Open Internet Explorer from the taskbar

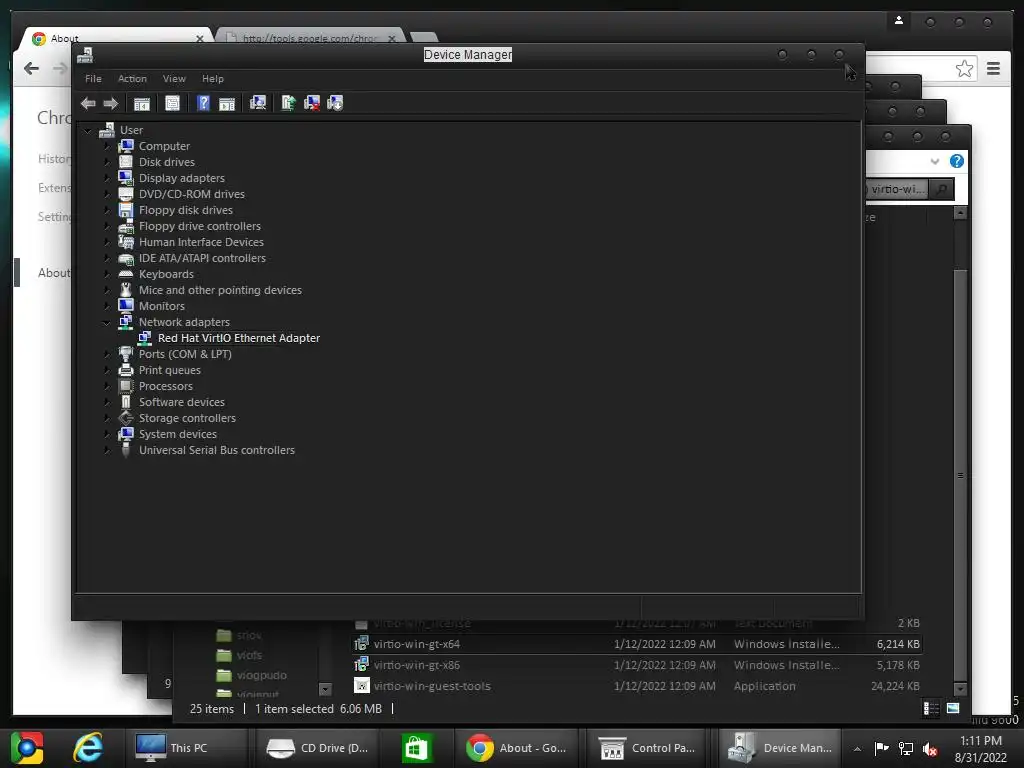pos(88,748)
